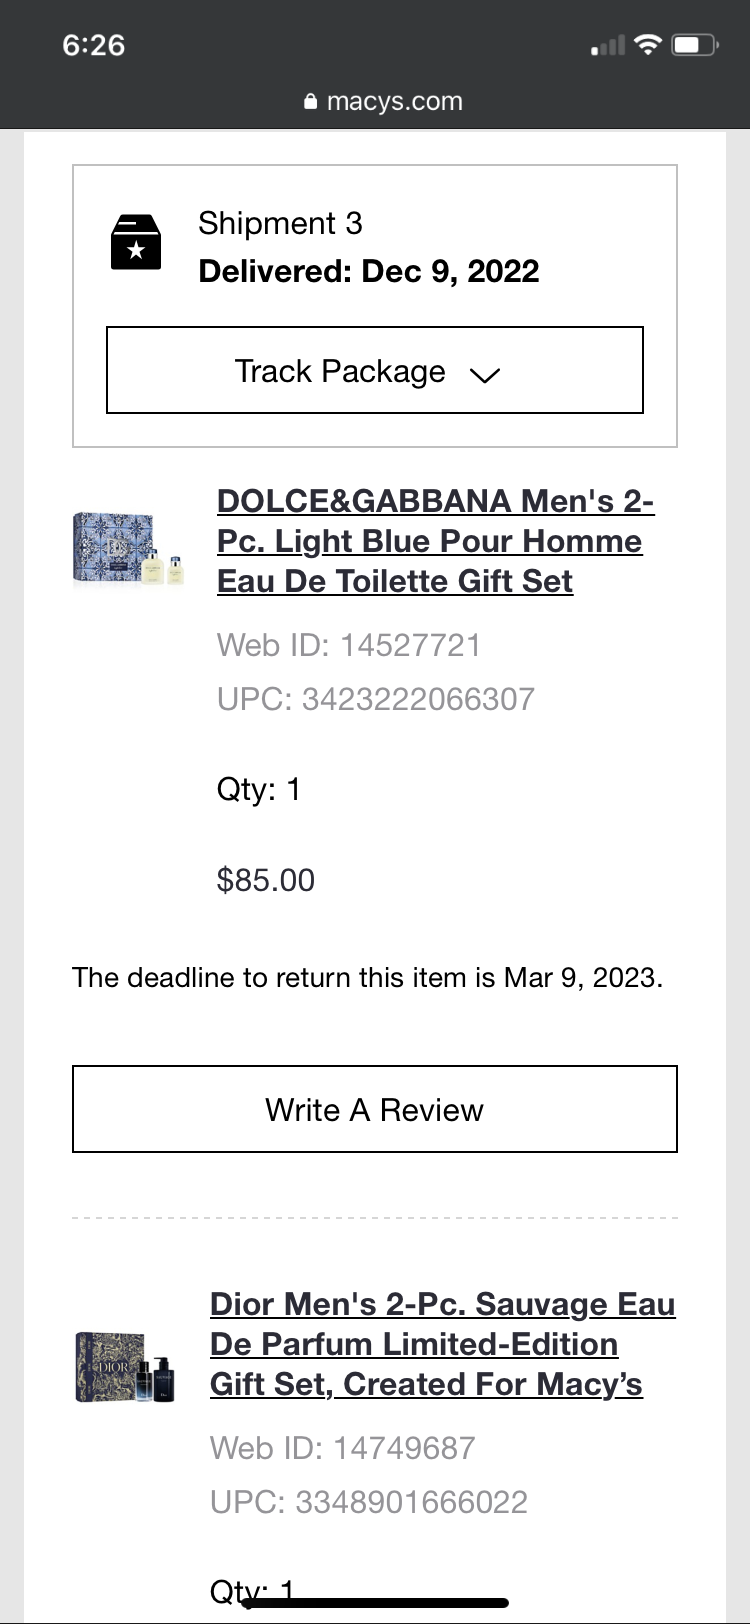Viewport: 750px width, 1624px height.
Task: Tap the 6:26 clock in status bar
Action: [x=93, y=45]
